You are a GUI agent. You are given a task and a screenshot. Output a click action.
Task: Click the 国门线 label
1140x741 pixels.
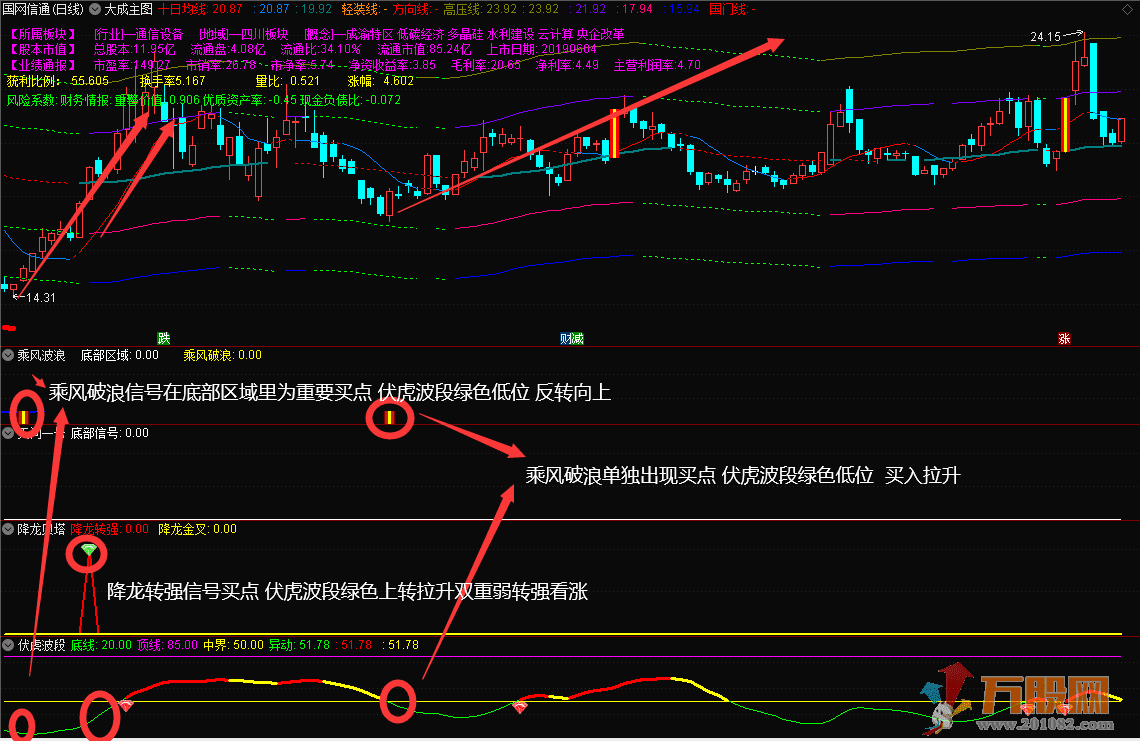tap(732, 9)
